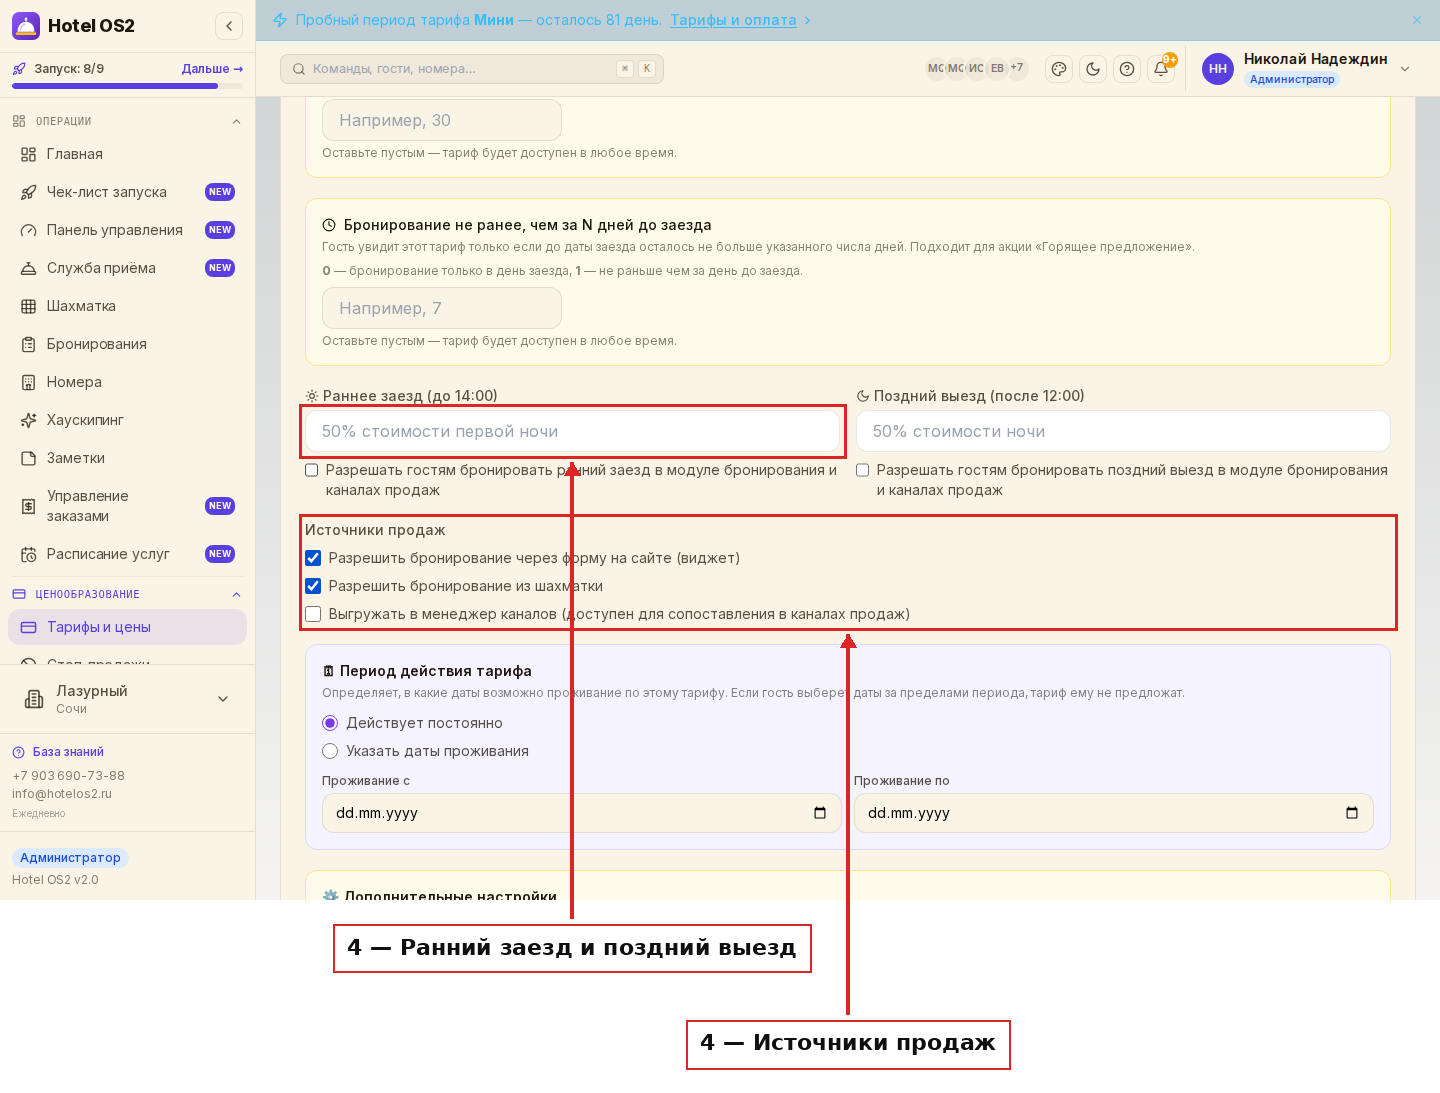This screenshot has width=1440, height=1093.
Task: Open the Тарифы и оплата link
Action: tap(733, 20)
